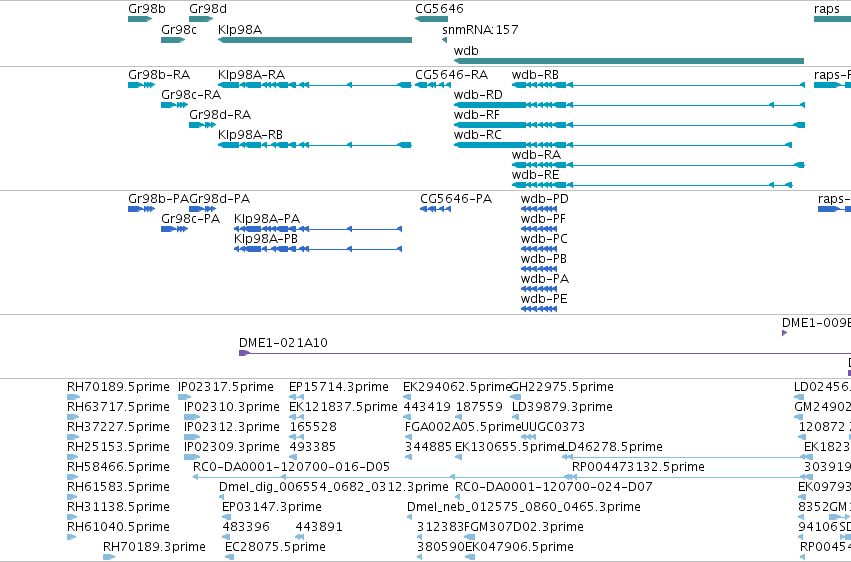Screen dimensions: 851x562
Task: Select the wdb-RA transcript
Action: click(x=658, y=165)
